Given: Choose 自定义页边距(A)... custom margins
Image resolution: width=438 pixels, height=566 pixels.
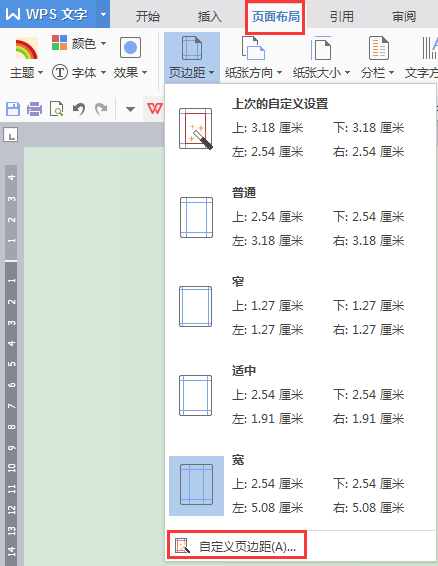Looking at the screenshot, I should coord(237,546).
